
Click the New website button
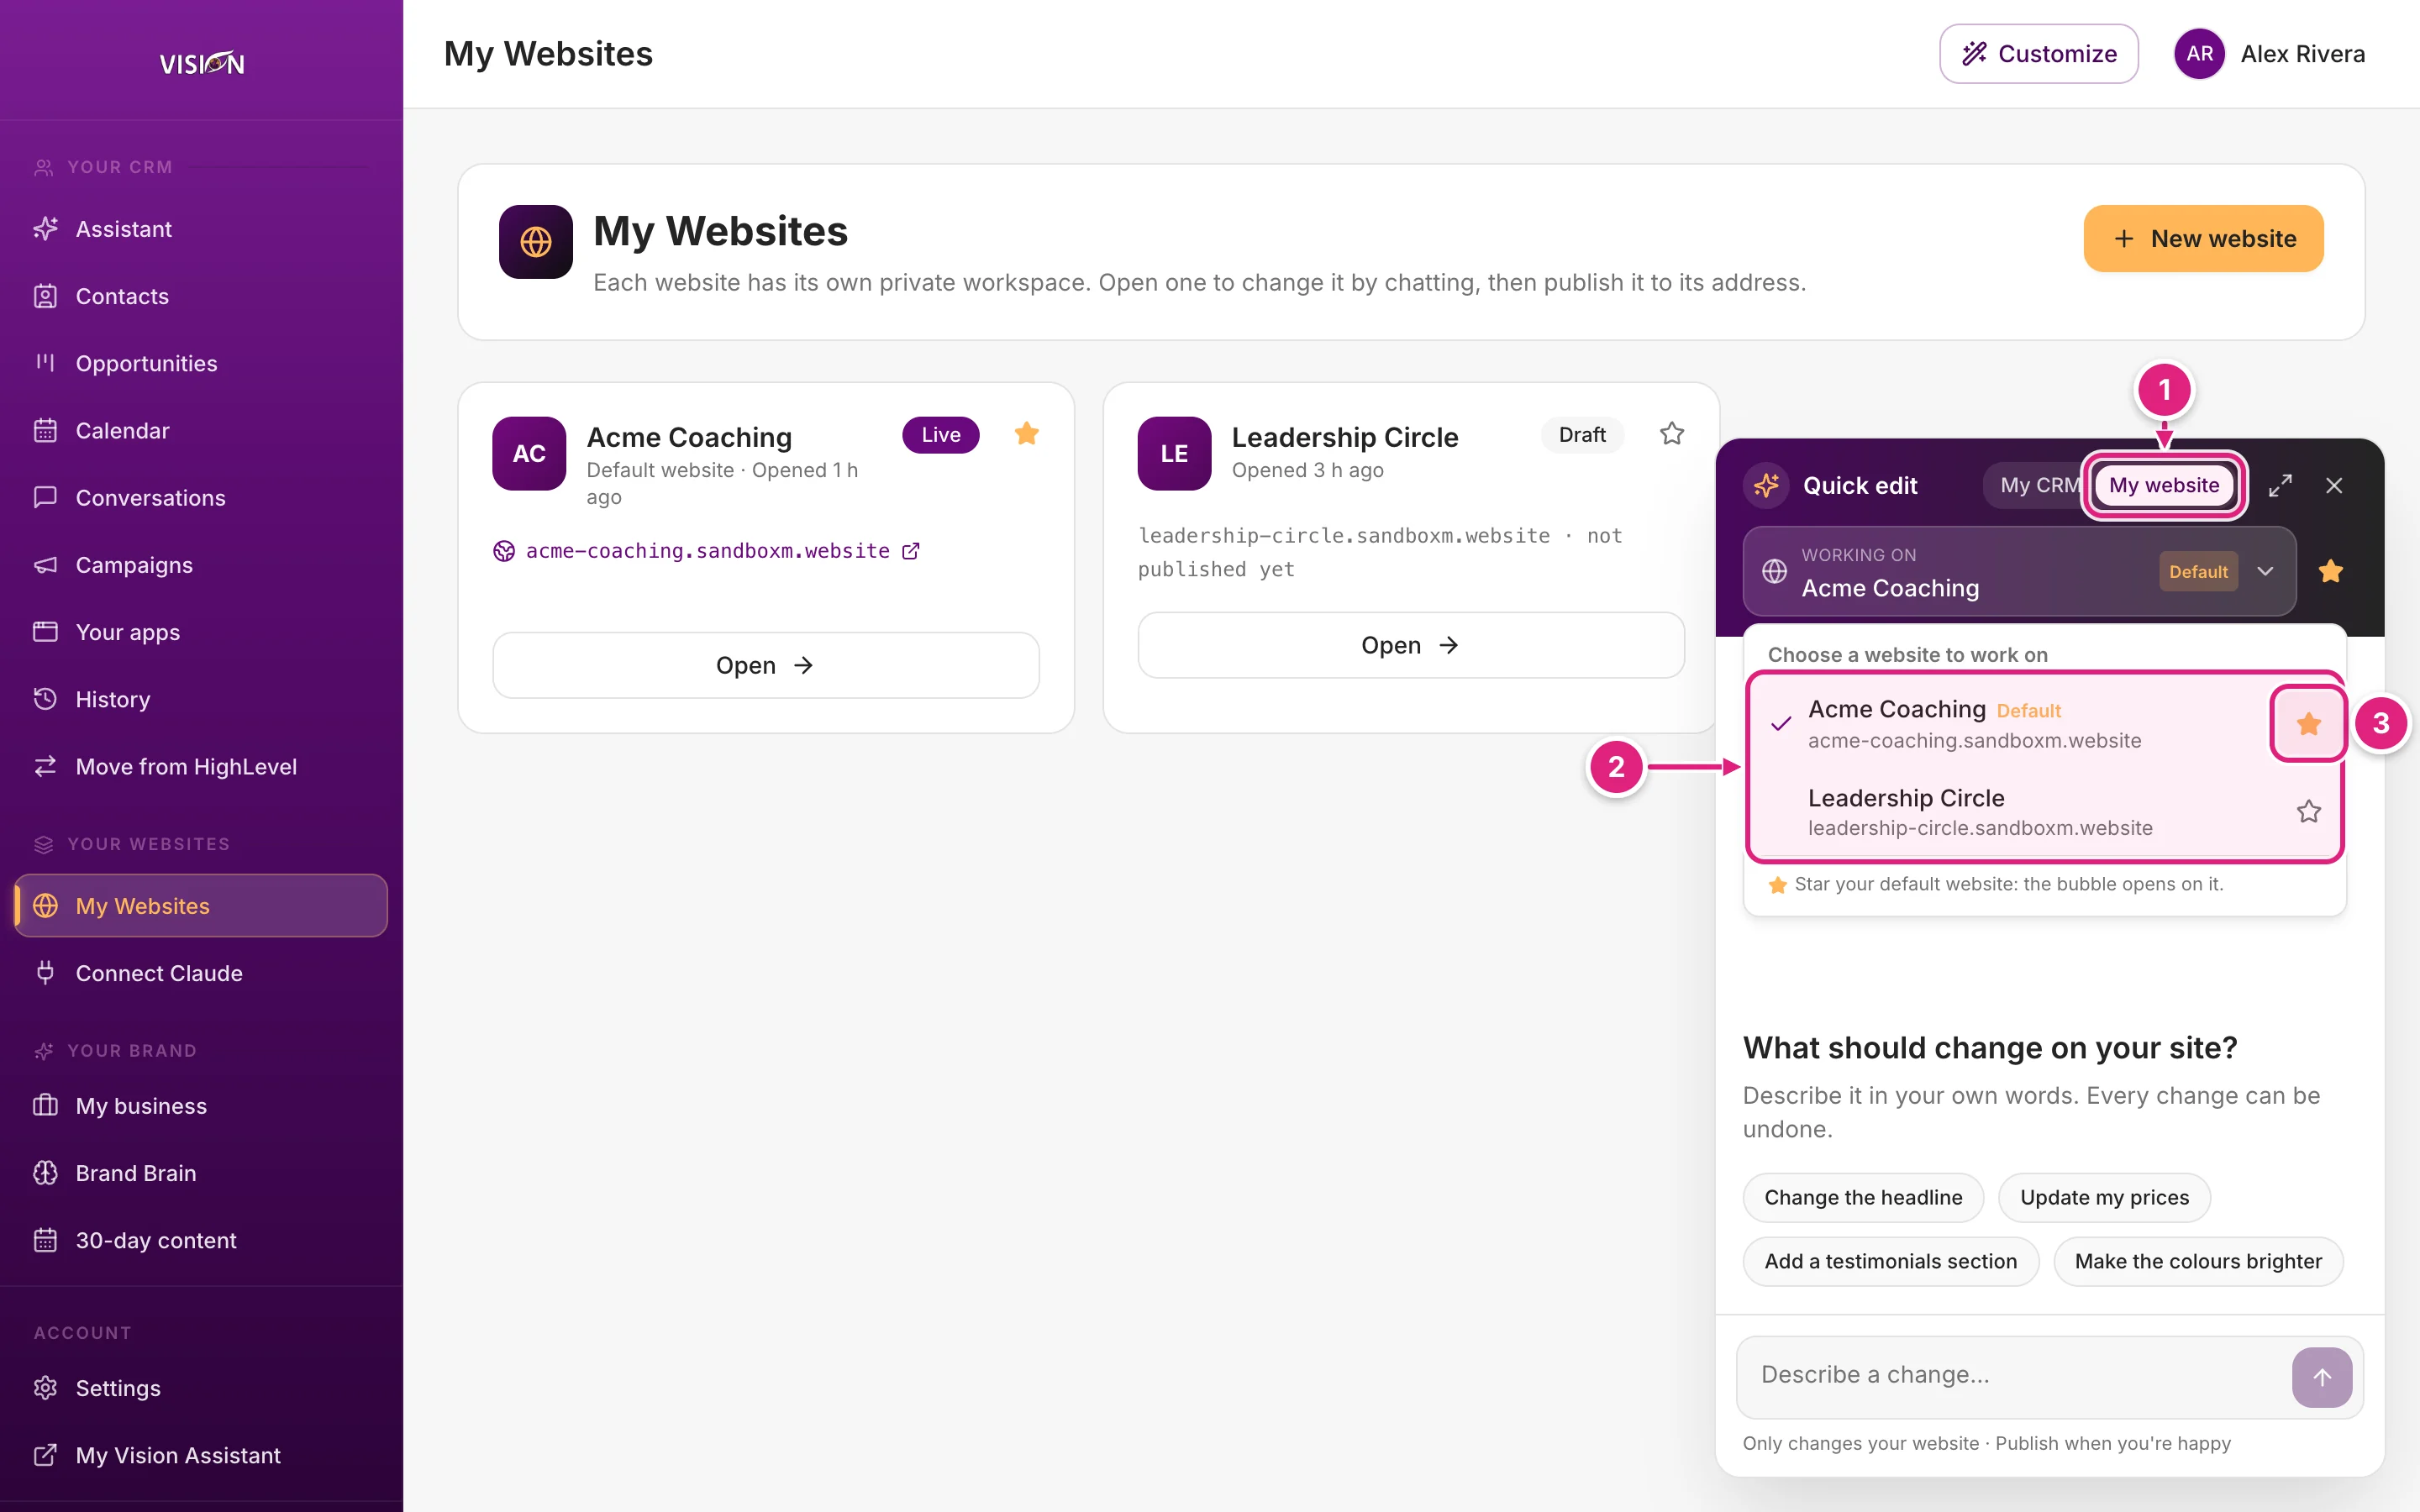point(2203,239)
